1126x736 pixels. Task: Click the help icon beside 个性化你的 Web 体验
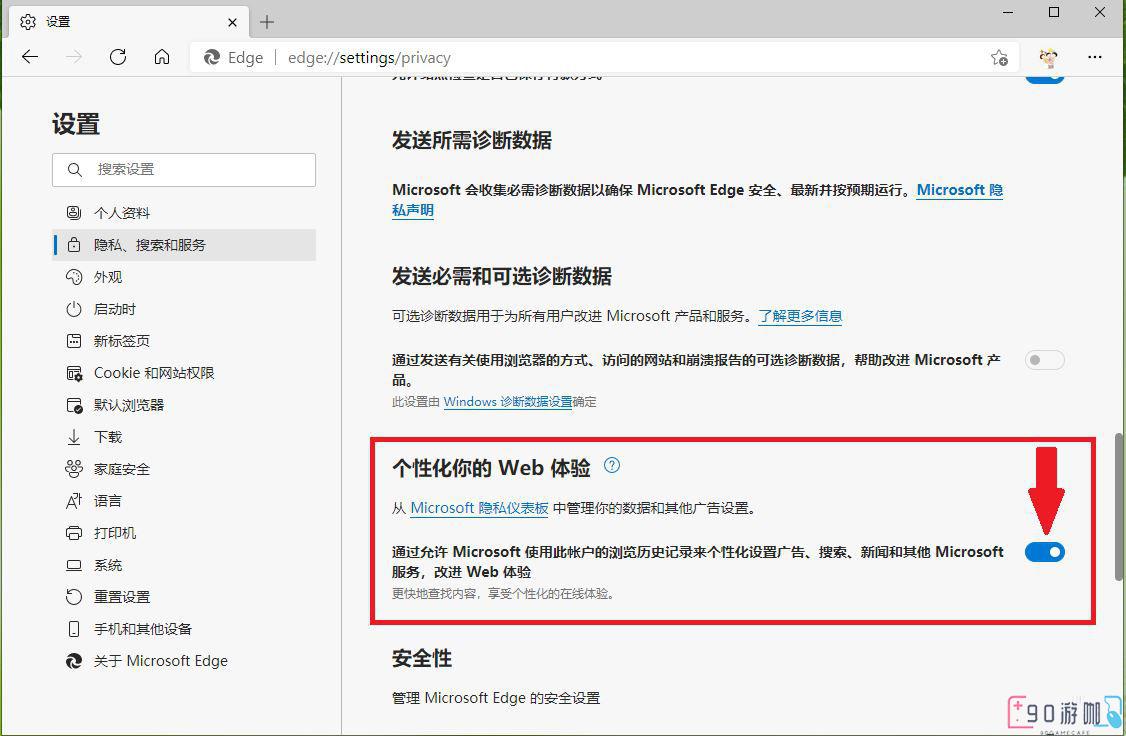point(612,465)
